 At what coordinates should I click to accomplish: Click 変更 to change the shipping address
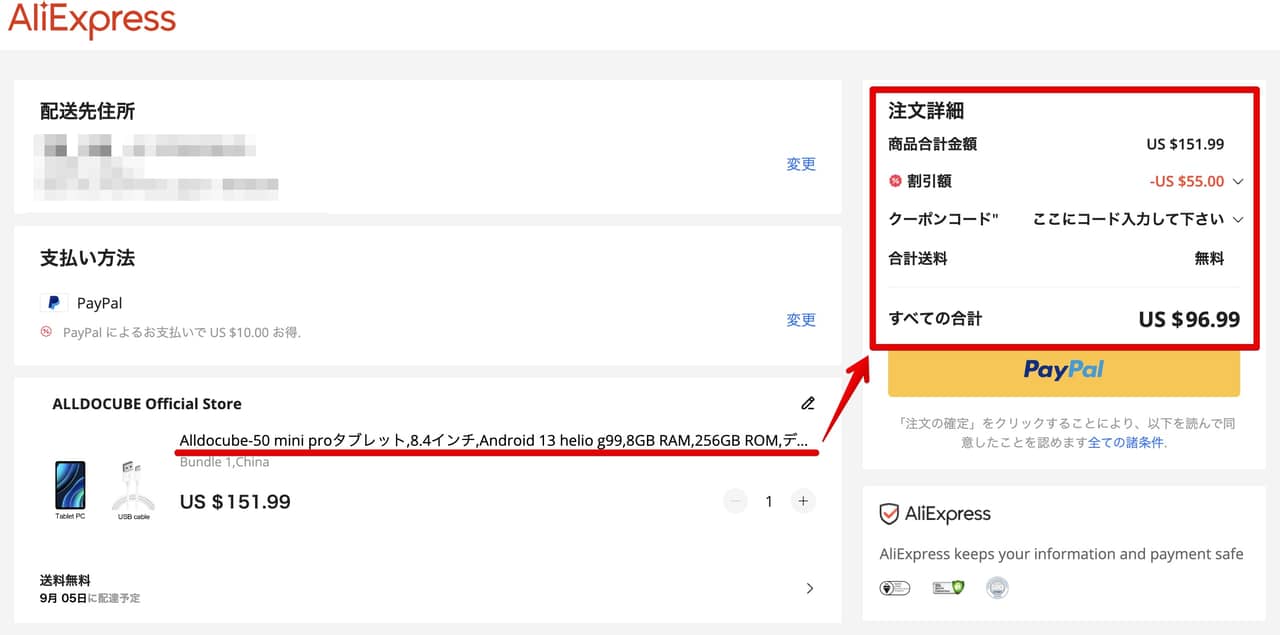coord(801,164)
